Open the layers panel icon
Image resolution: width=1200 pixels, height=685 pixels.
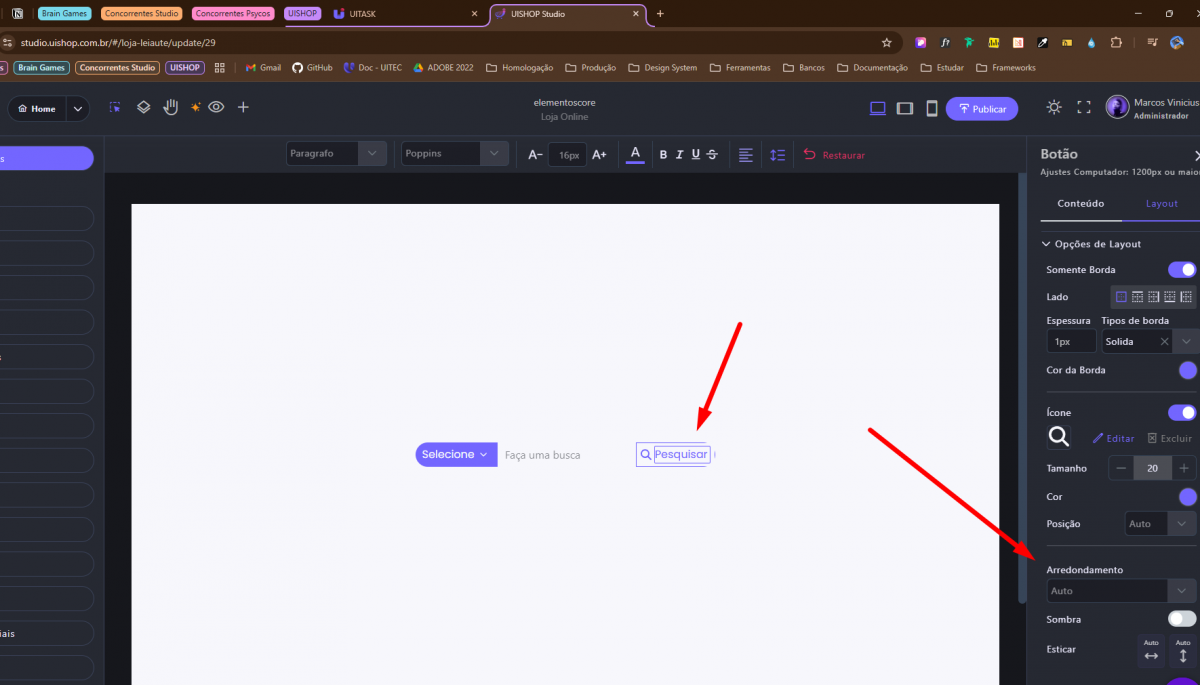pos(143,107)
